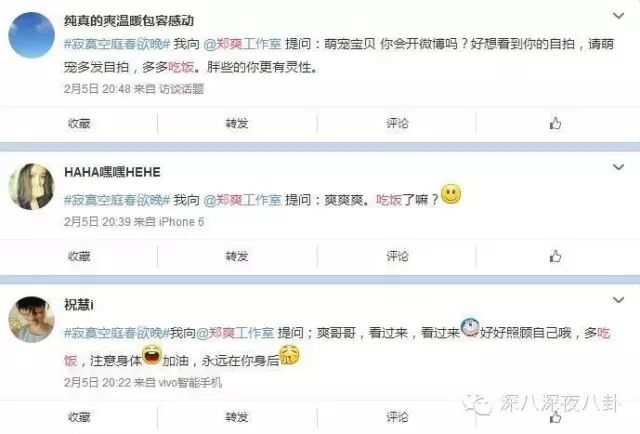Open the 访谈话题 source link in the first post
The height and width of the screenshot is (434, 640).
click(x=181, y=89)
